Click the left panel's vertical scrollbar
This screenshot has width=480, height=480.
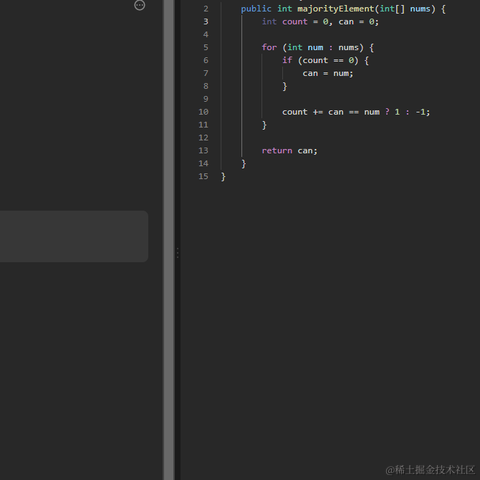coord(169,240)
